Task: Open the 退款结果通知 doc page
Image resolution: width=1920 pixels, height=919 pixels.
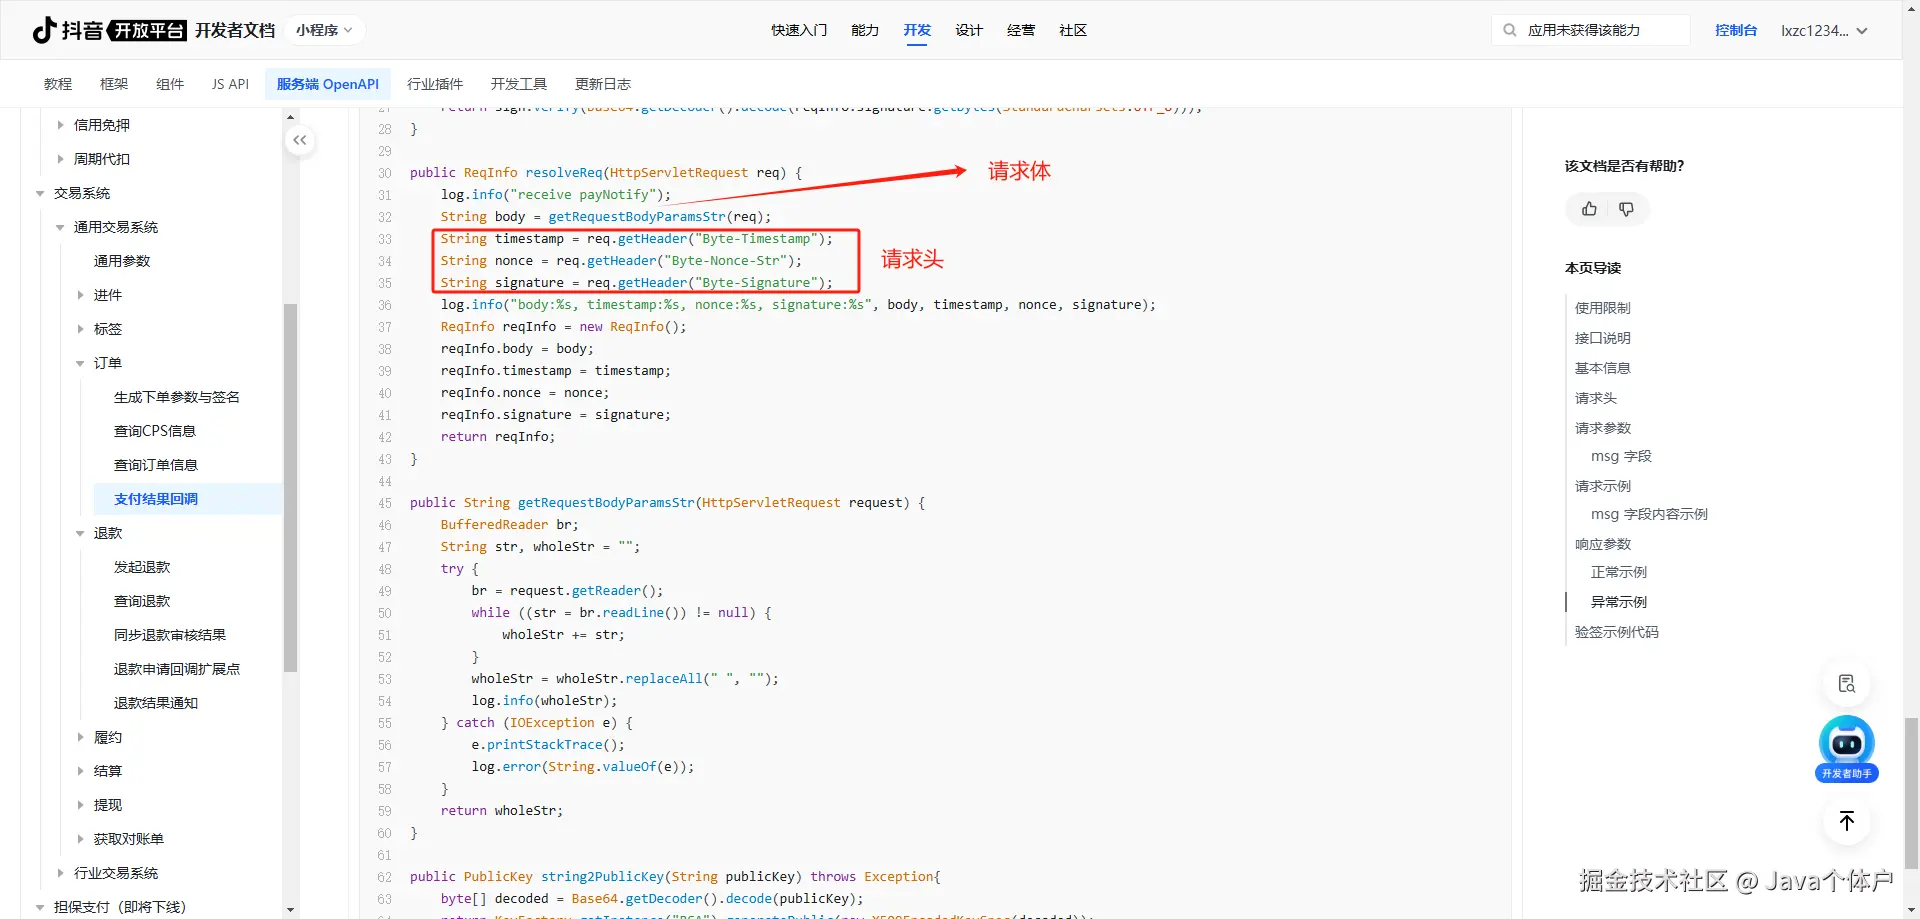Action: point(156,703)
